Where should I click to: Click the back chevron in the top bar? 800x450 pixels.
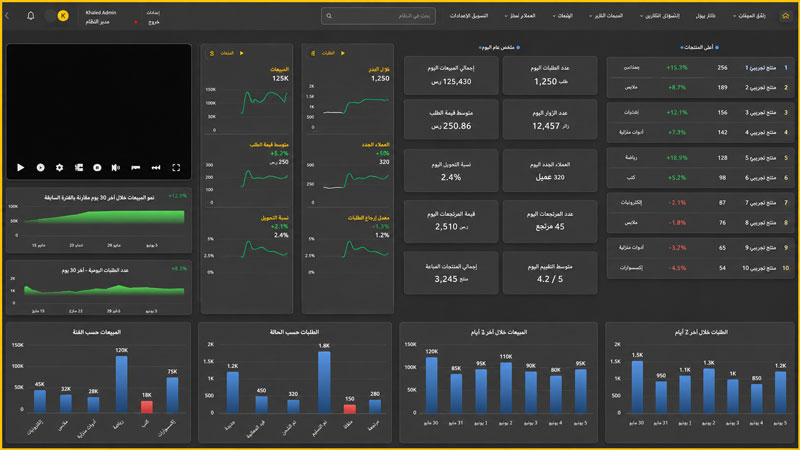[7, 16]
